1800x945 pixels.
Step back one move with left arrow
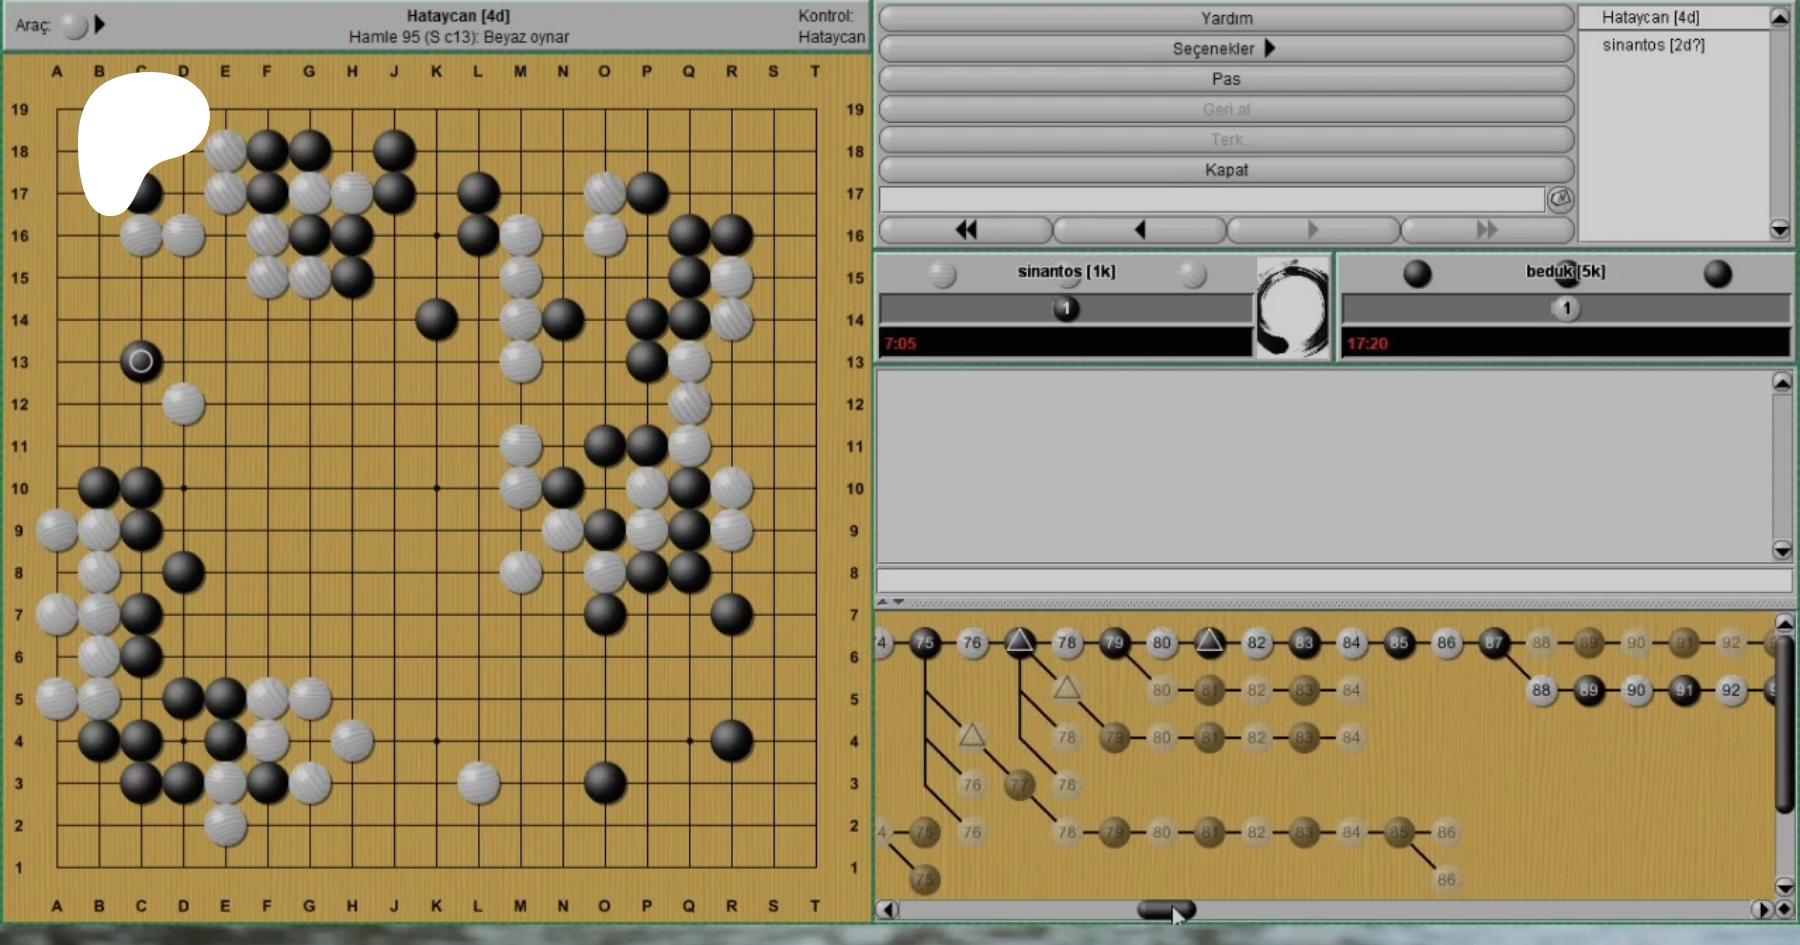pos(1139,230)
